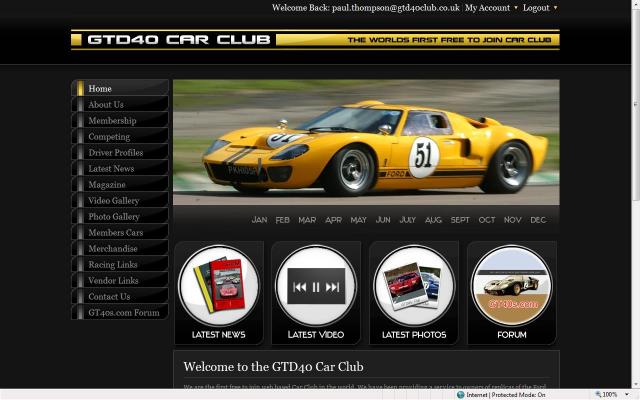
Task: Open the zoom level dropdown arrow
Action: 627,395
